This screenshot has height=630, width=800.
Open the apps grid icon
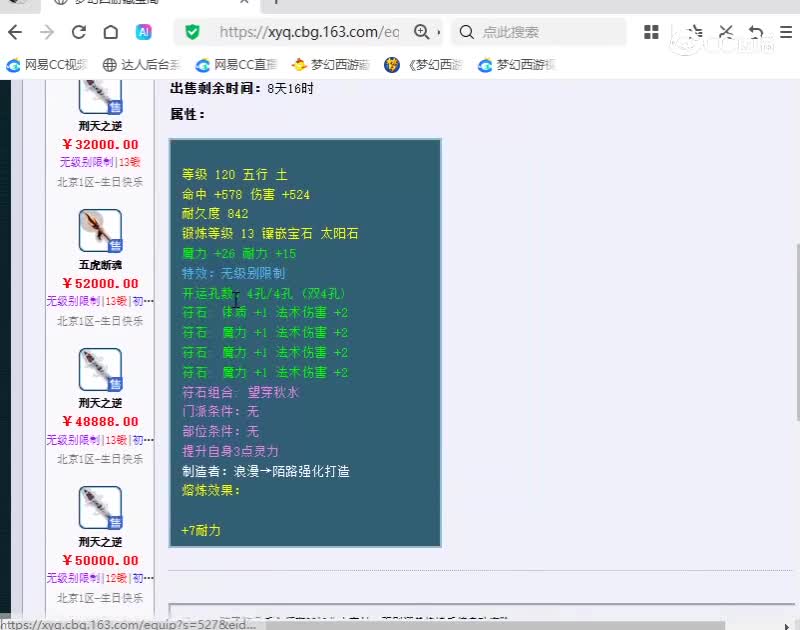651,32
